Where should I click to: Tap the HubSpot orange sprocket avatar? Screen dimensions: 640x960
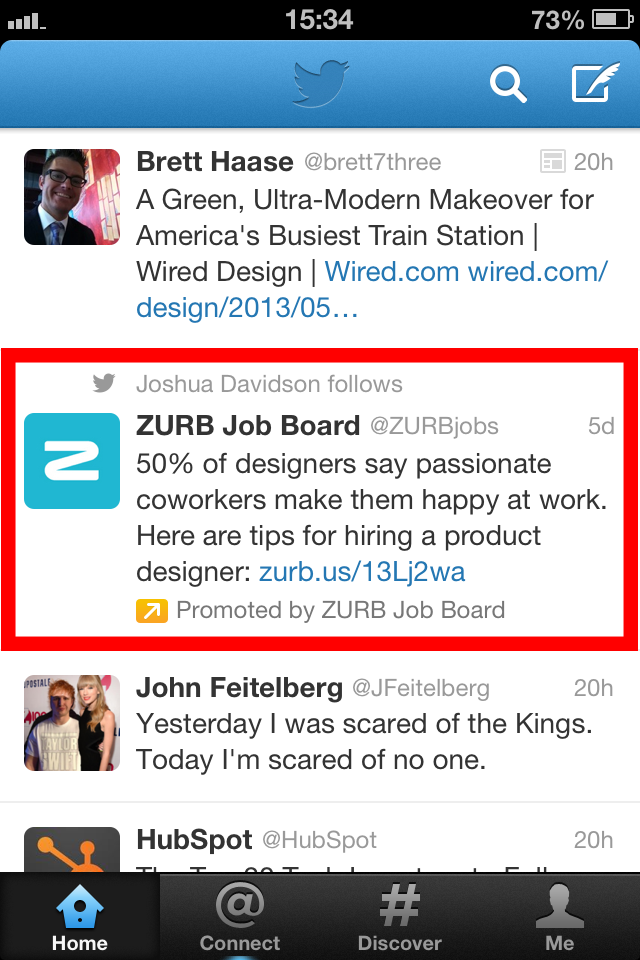click(x=72, y=849)
